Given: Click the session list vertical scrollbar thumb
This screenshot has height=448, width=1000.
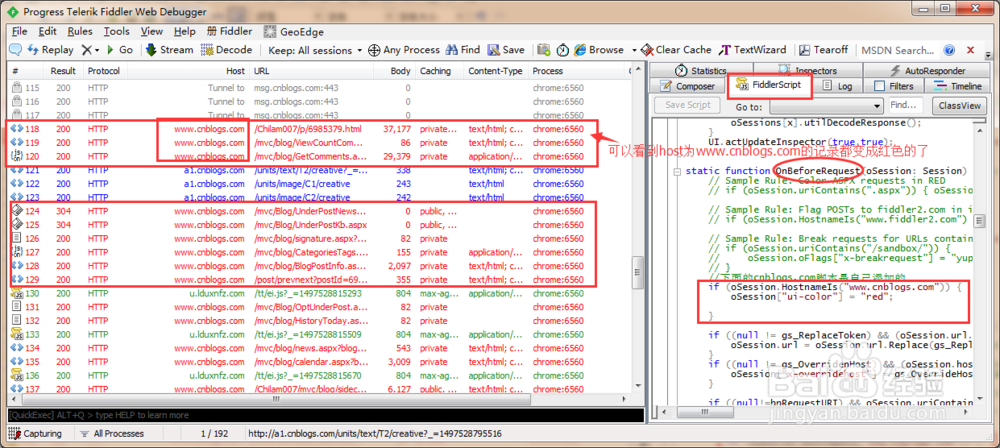Looking at the screenshot, I should click(x=637, y=273).
